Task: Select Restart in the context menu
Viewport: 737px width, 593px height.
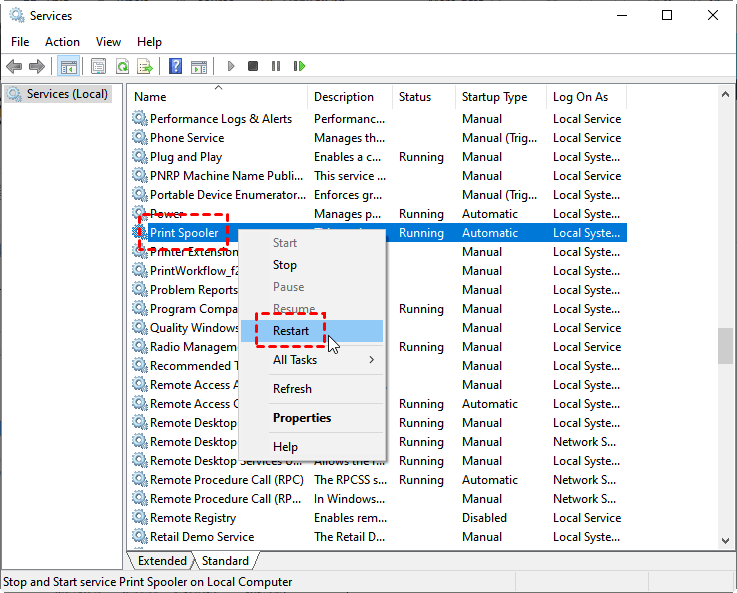Action: tap(291, 331)
